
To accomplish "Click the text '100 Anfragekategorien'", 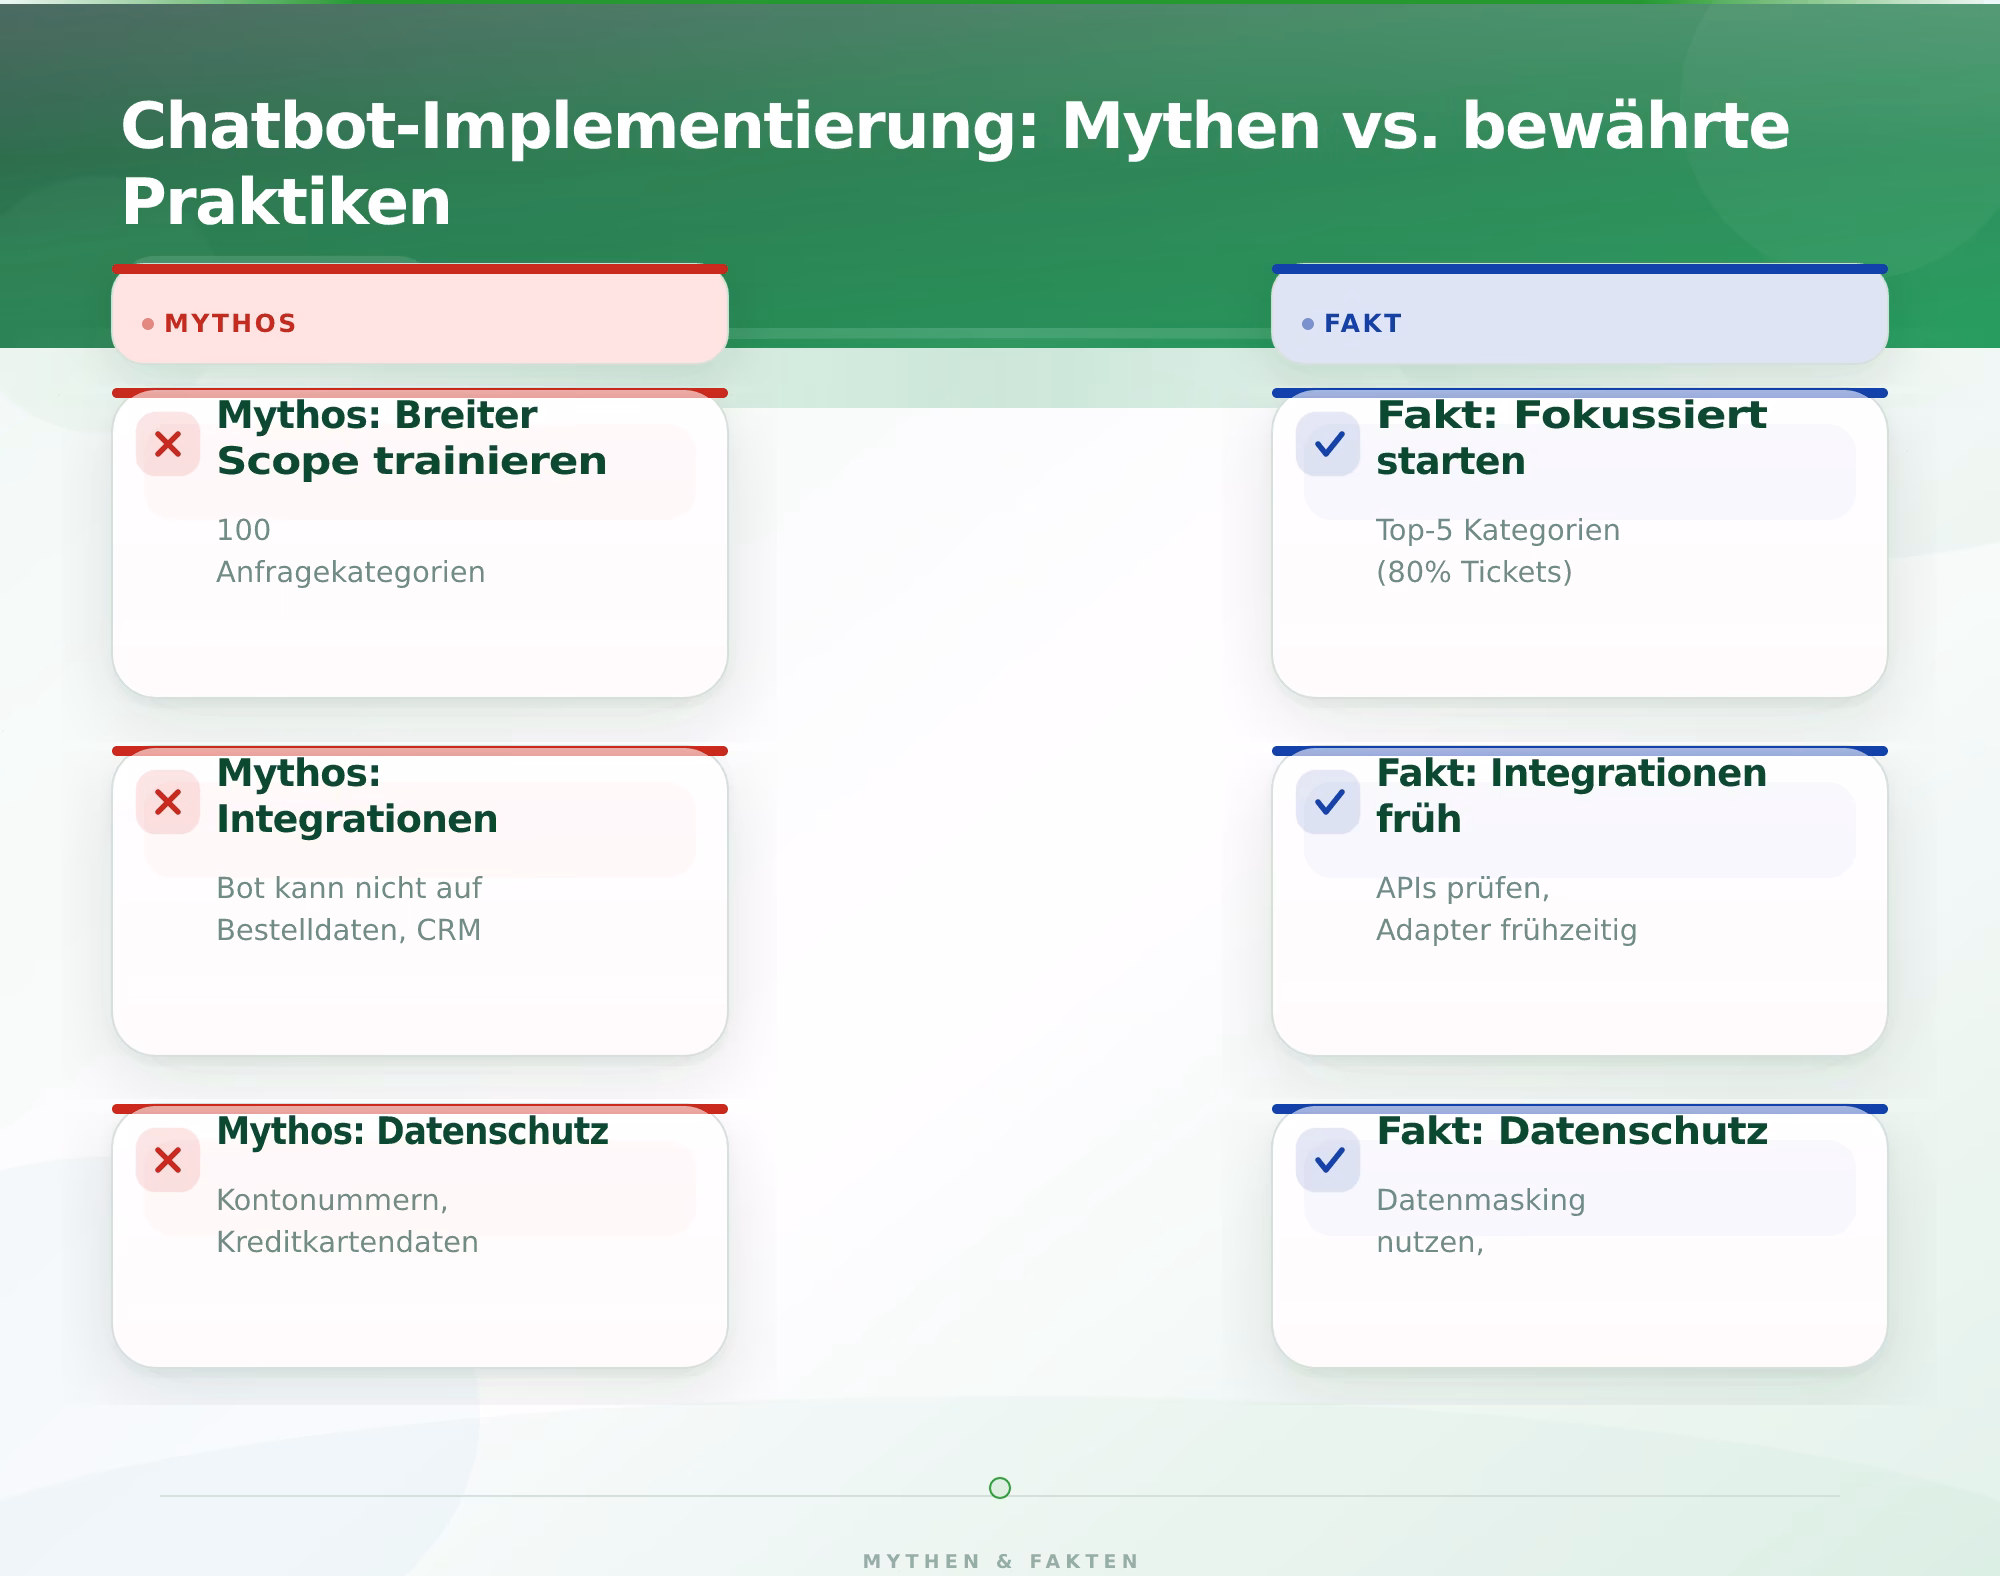I will (x=351, y=551).
